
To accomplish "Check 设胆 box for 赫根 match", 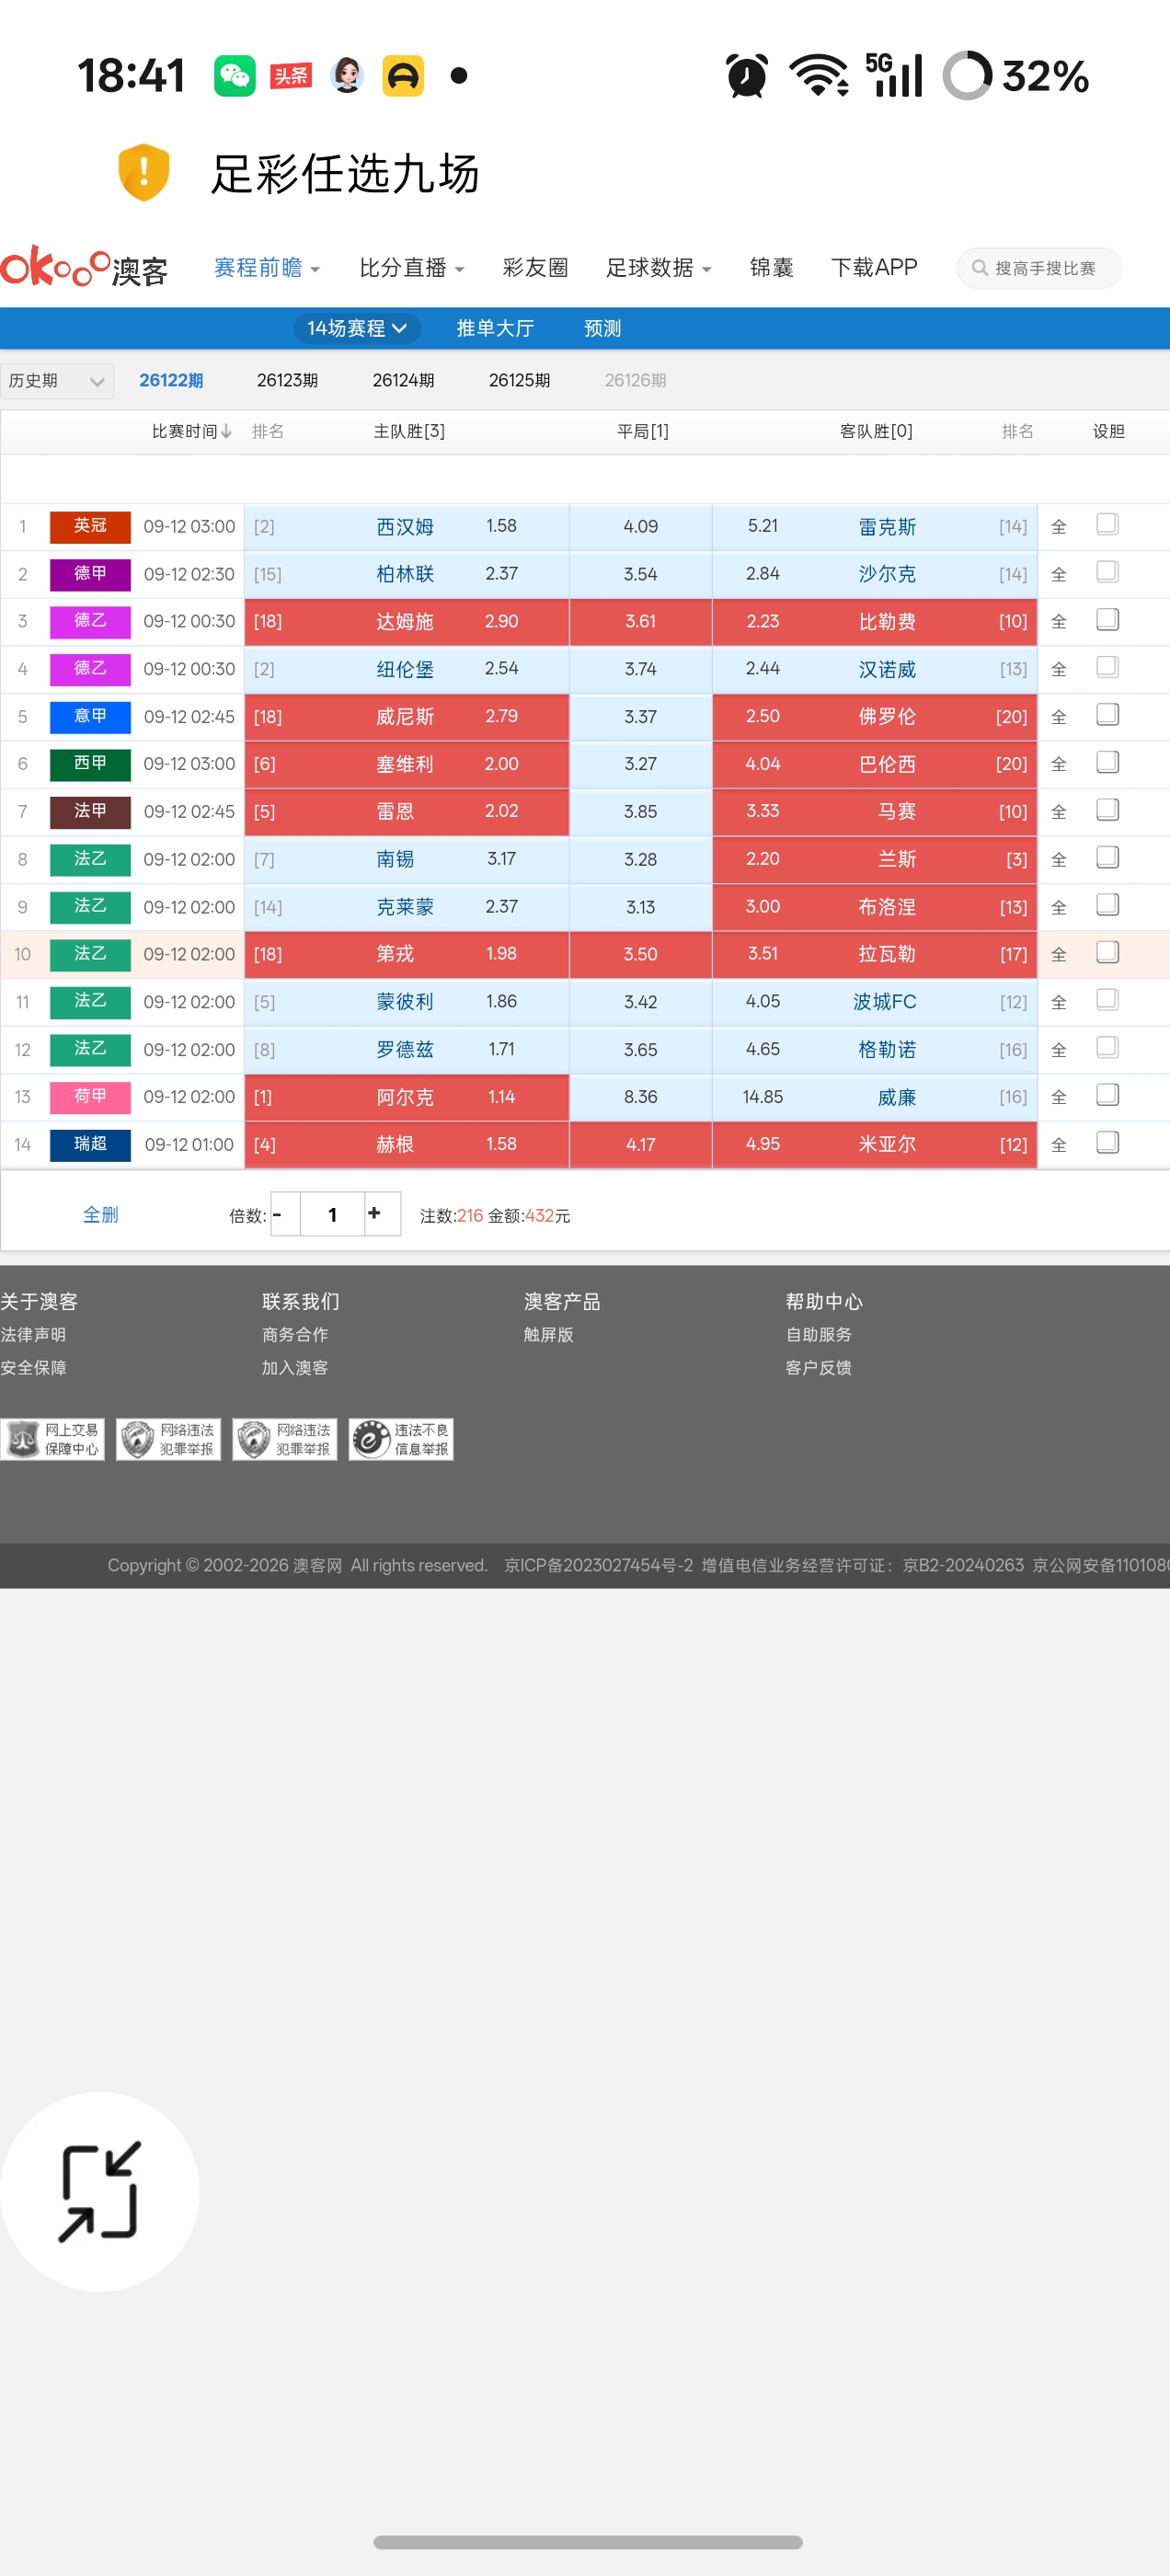I will (x=1107, y=1143).
